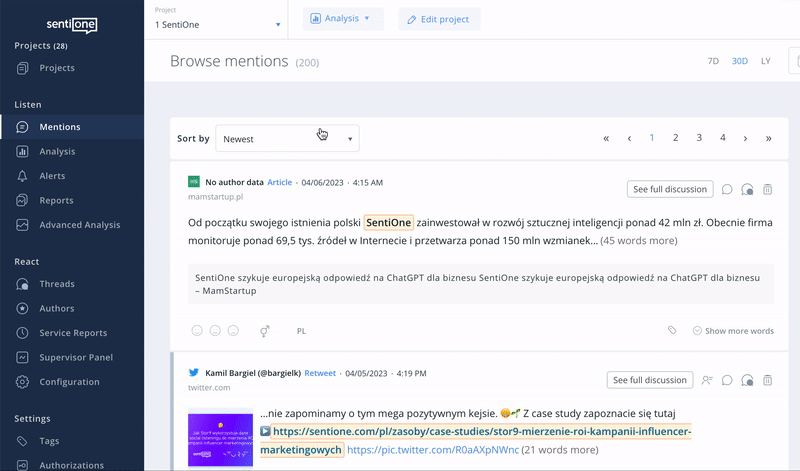800x471 pixels.
Task: Click the SentiOne logo
Action: point(72,25)
